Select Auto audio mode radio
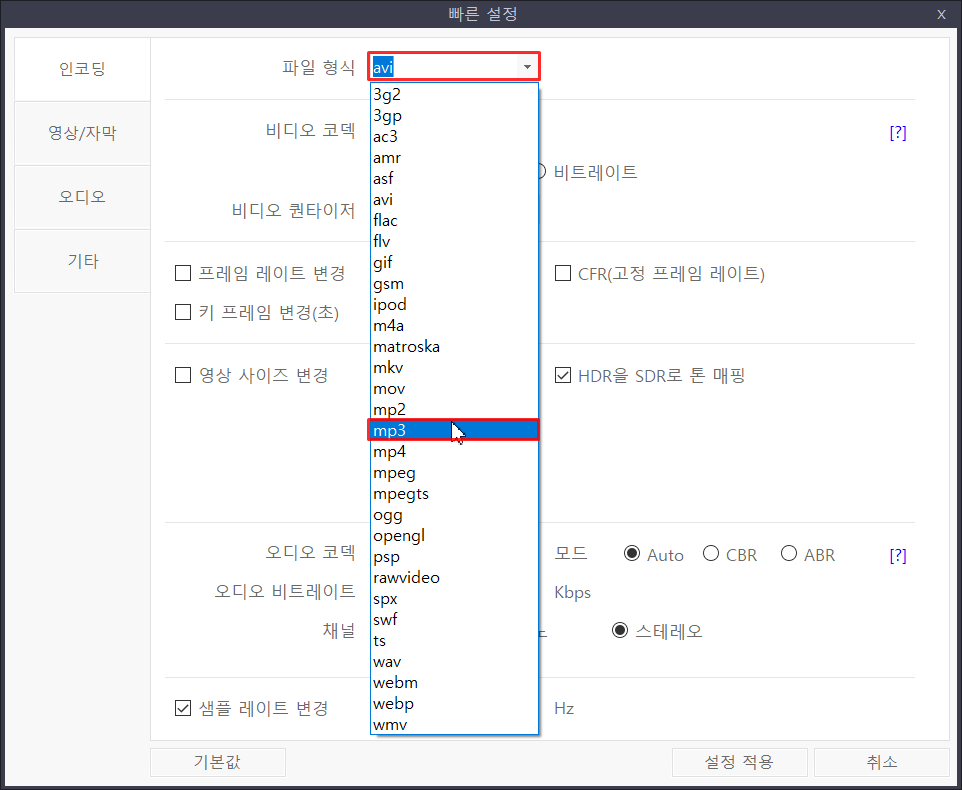Image resolution: width=962 pixels, height=790 pixels. 632,554
